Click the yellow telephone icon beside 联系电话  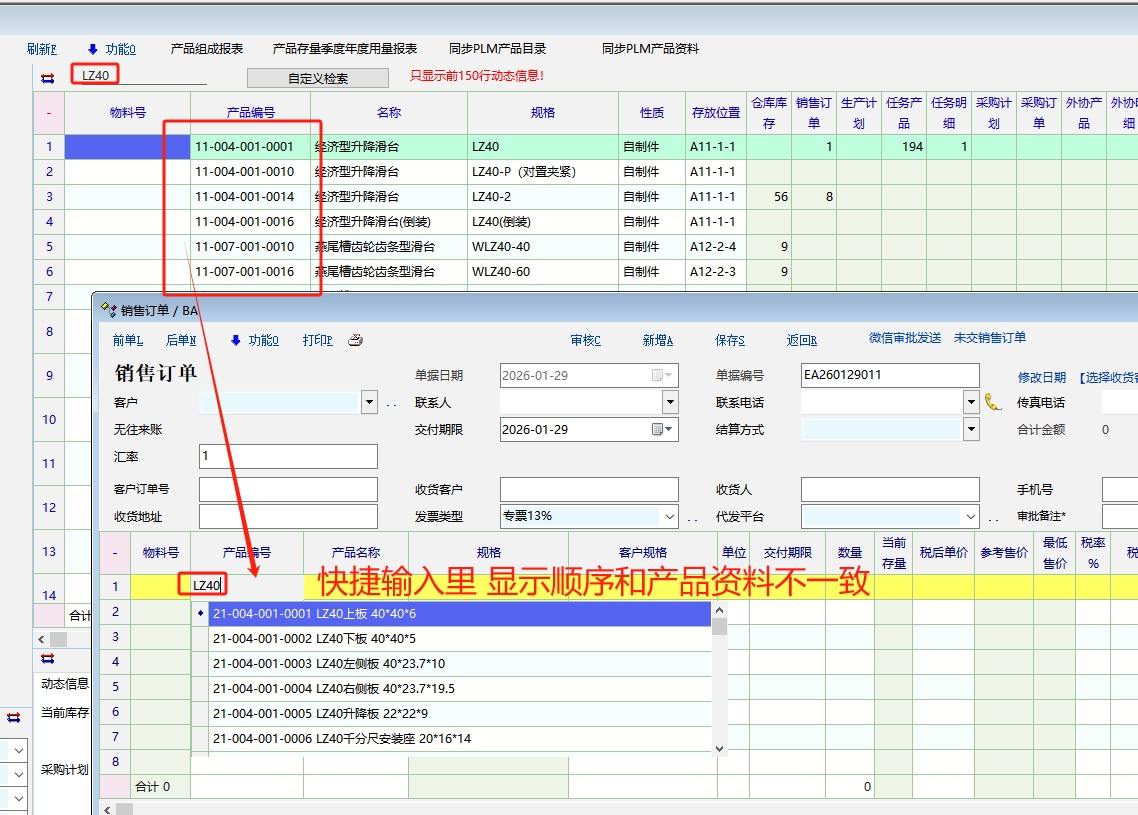[x=992, y=402]
